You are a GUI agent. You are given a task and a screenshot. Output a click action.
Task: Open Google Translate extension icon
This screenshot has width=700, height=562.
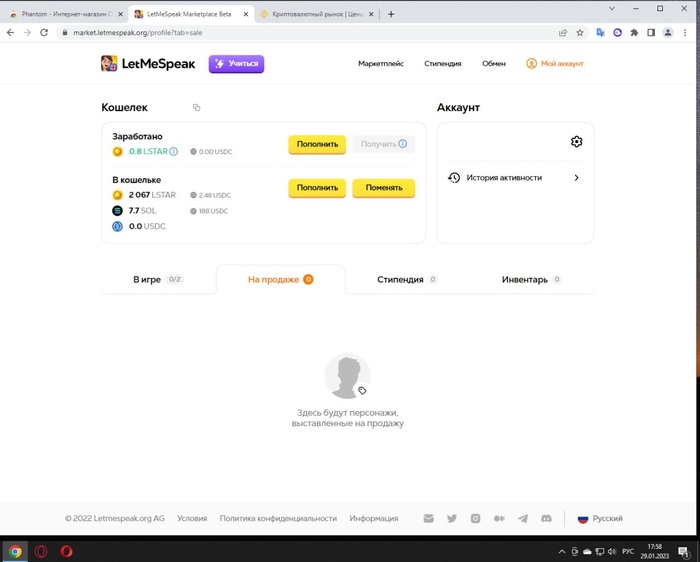(600, 33)
